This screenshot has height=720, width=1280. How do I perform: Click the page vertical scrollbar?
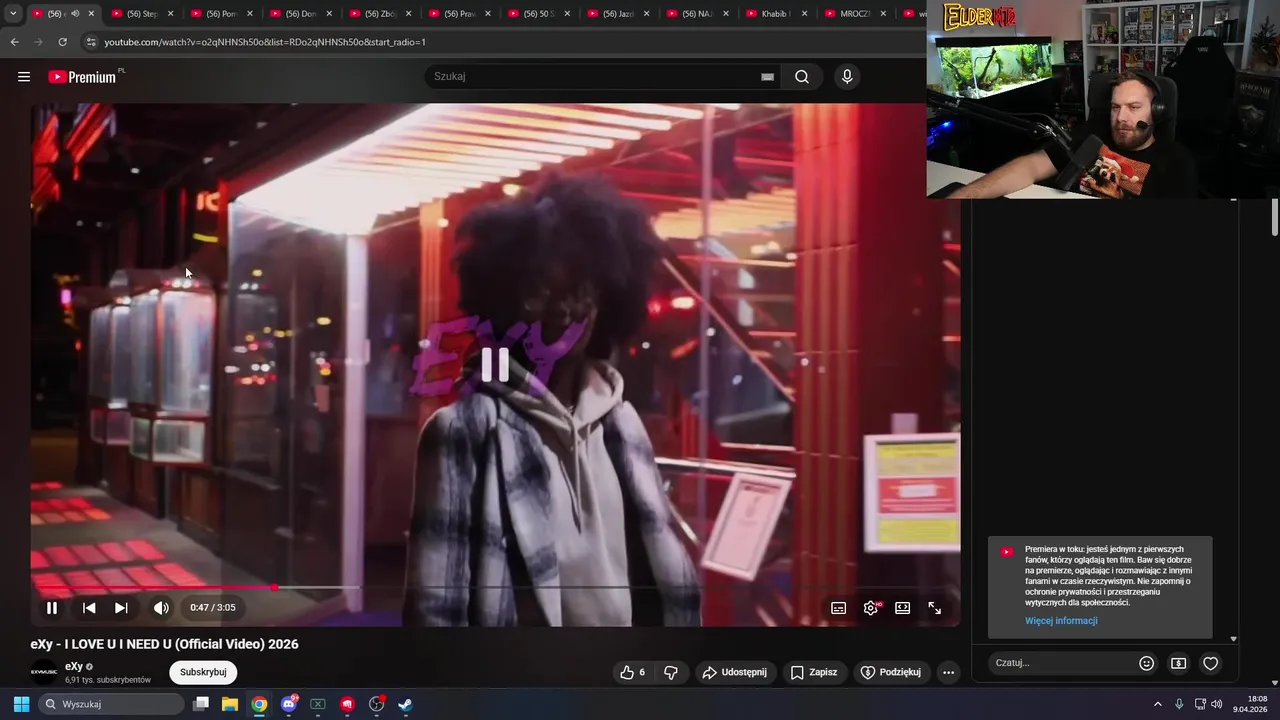click(1275, 218)
